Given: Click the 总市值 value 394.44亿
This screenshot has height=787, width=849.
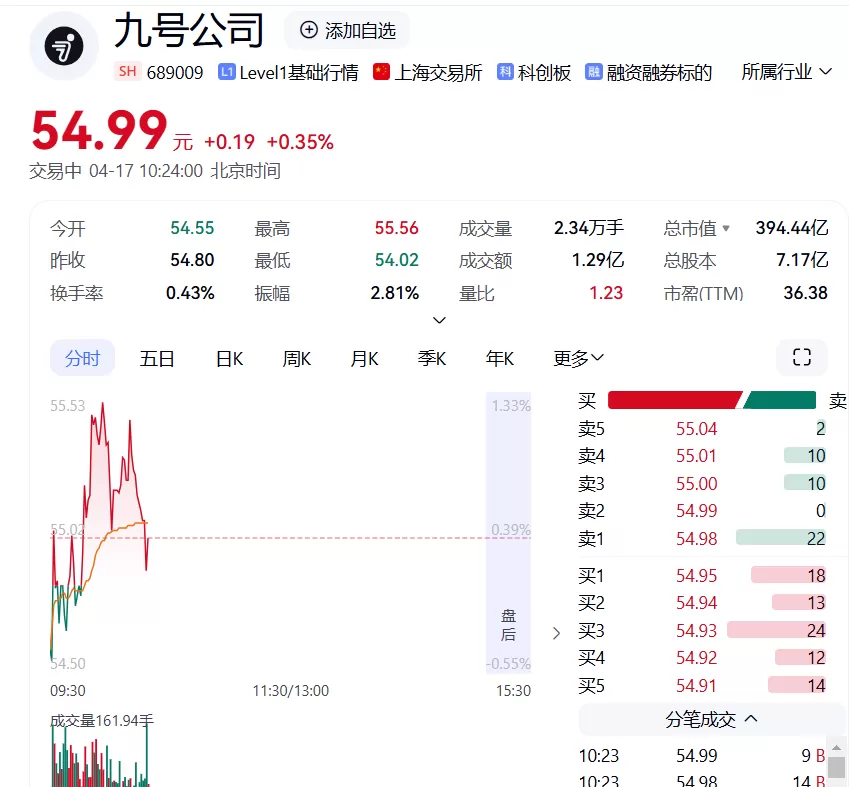Looking at the screenshot, I should click(x=792, y=228).
